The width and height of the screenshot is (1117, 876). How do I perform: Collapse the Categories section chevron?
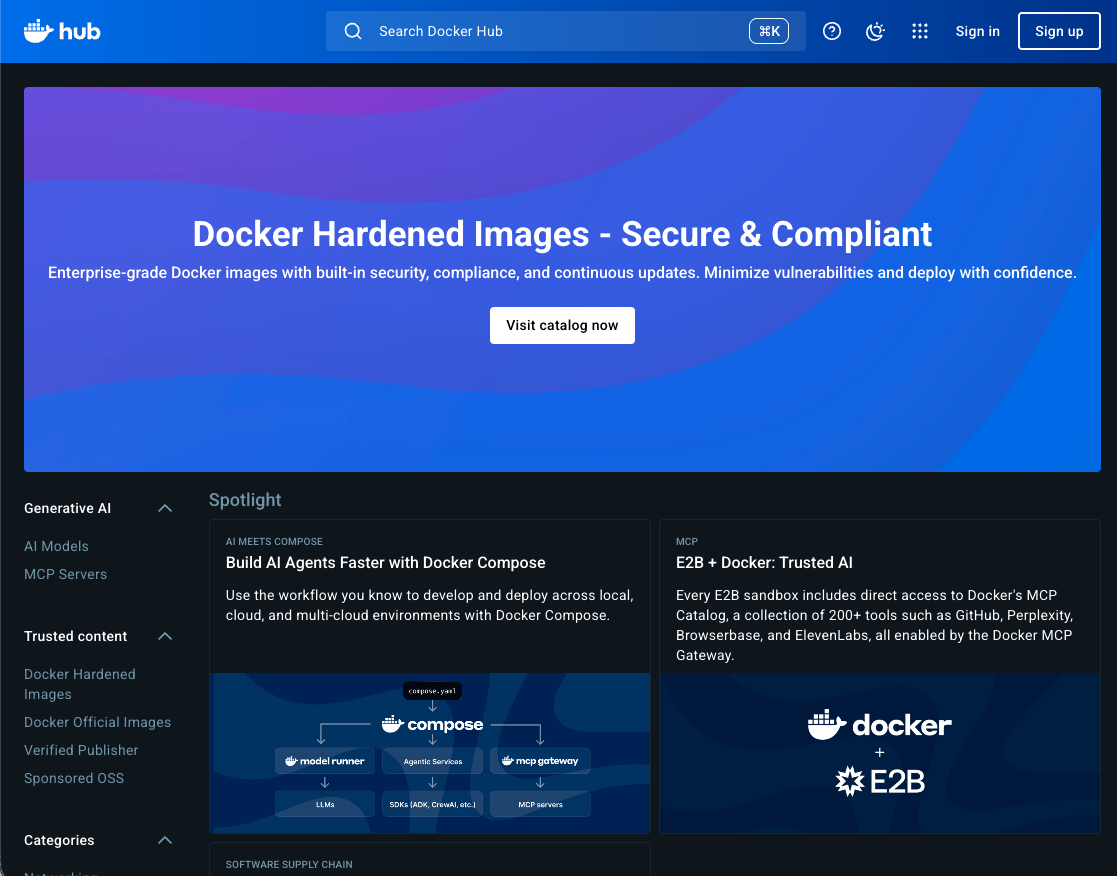(165, 840)
